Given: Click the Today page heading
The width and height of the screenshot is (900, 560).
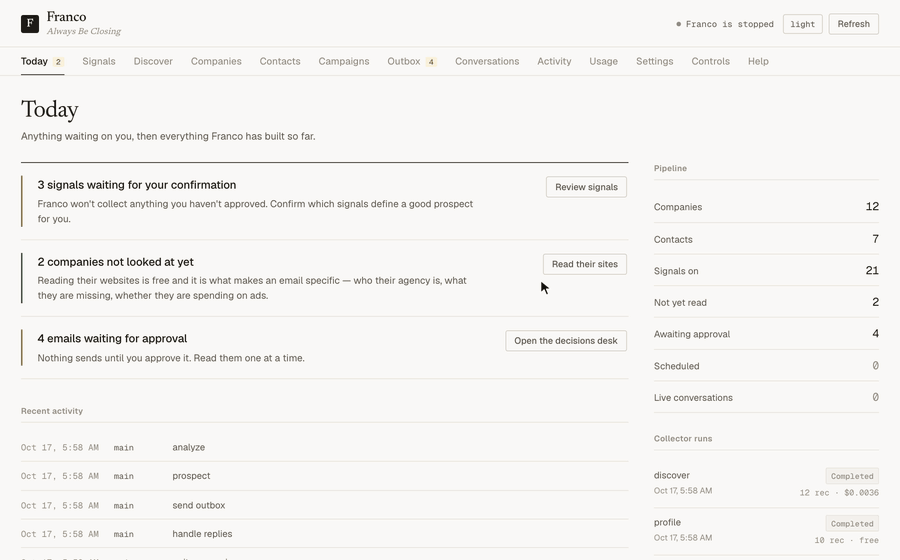Looking at the screenshot, I should (50, 110).
